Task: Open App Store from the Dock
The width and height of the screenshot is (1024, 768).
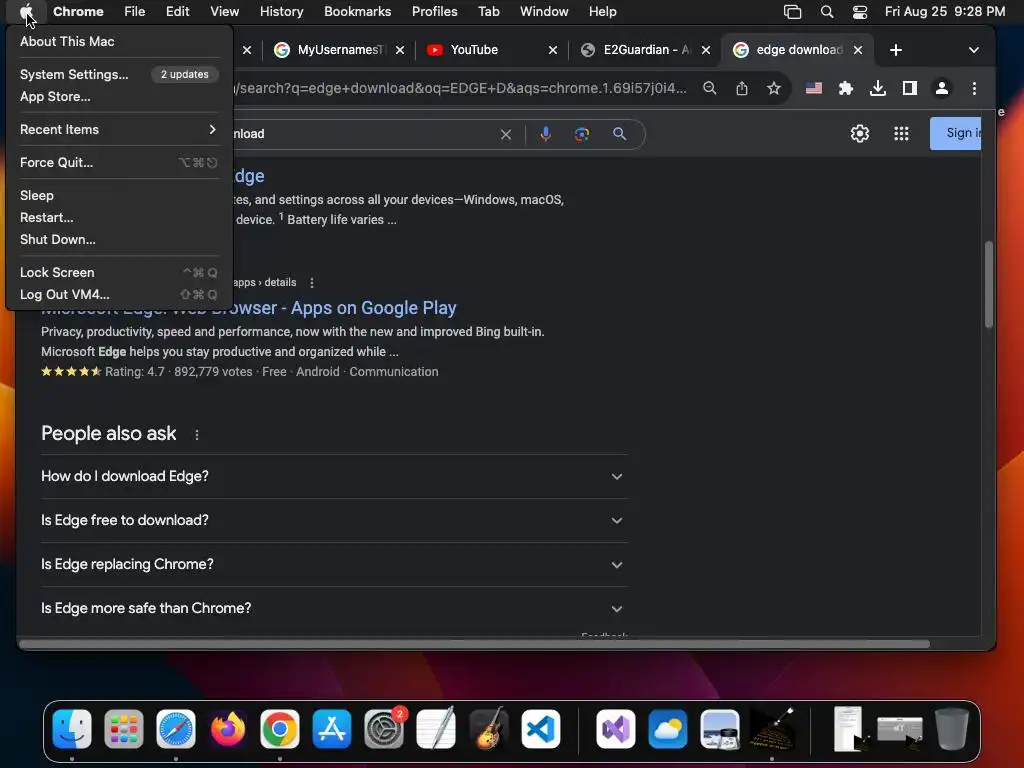Action: (332, 729)
